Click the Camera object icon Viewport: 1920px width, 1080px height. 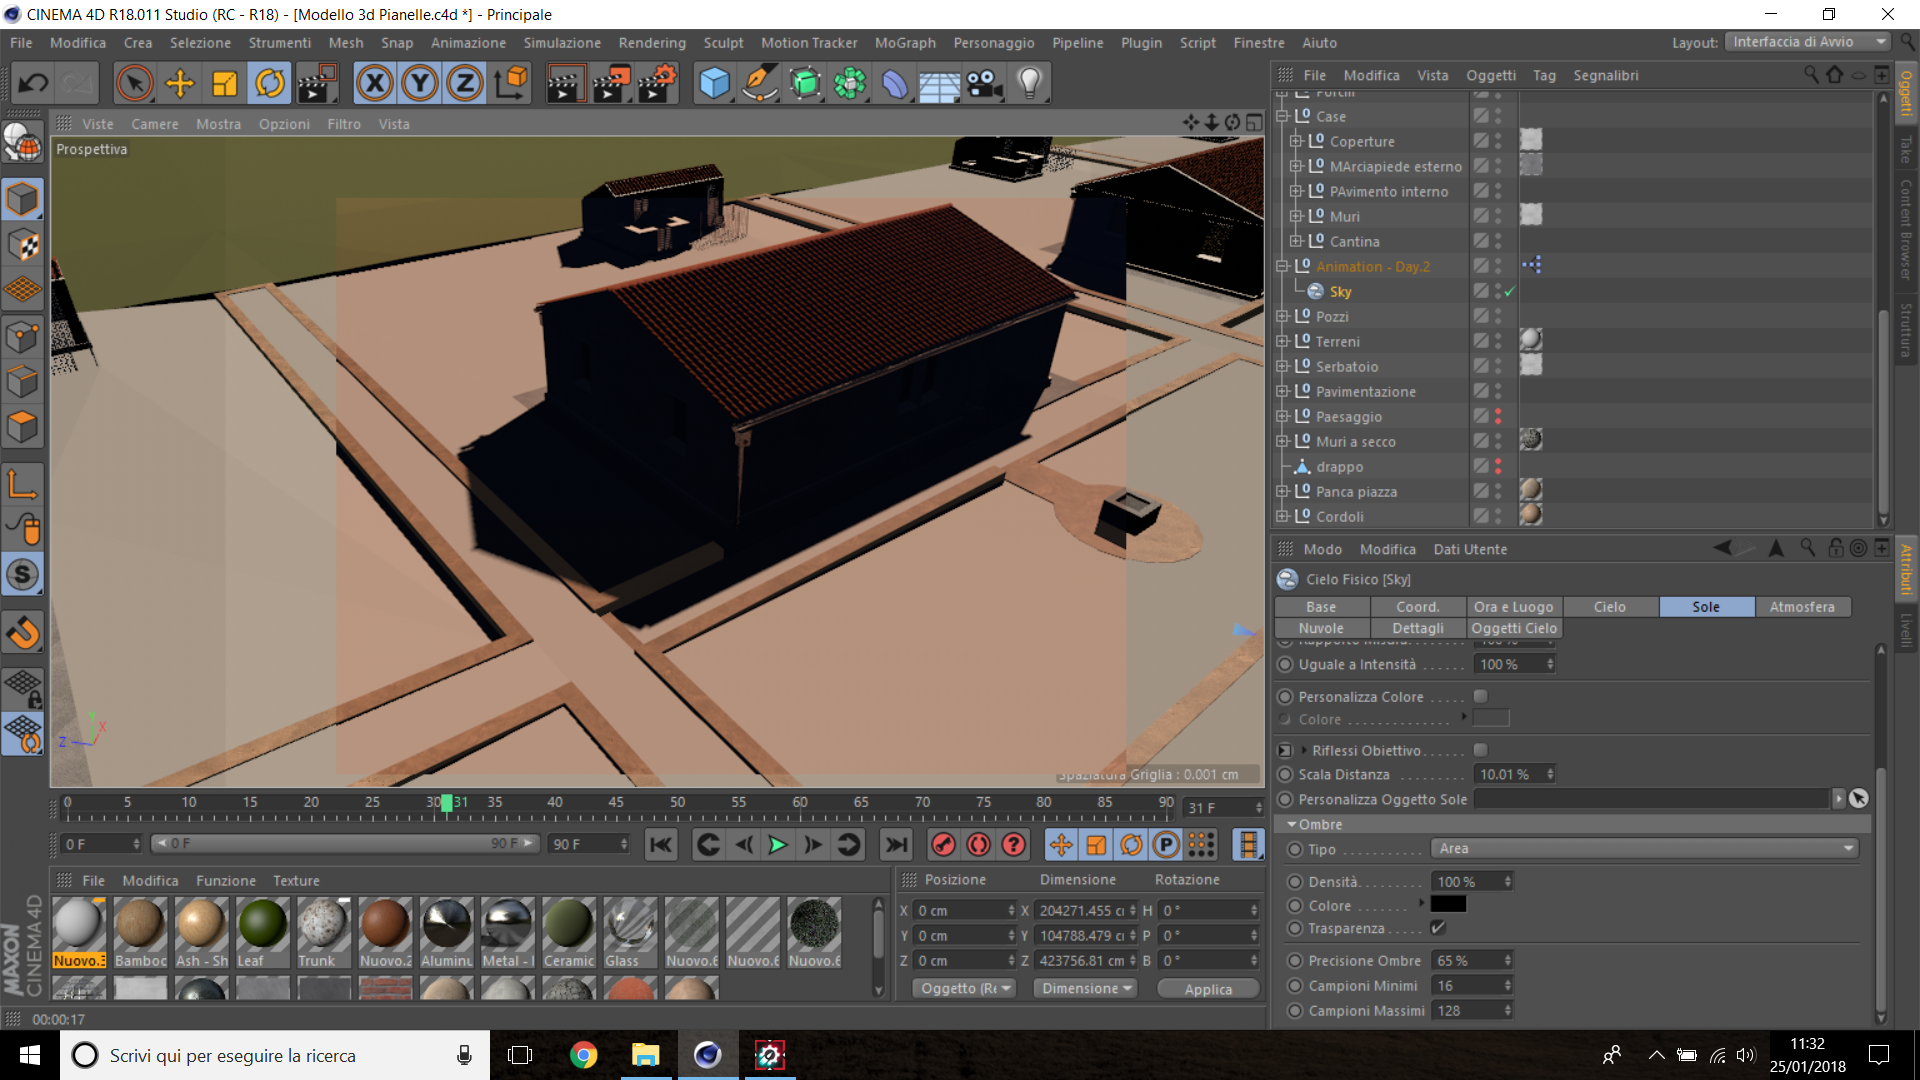(x=984, y=84)
